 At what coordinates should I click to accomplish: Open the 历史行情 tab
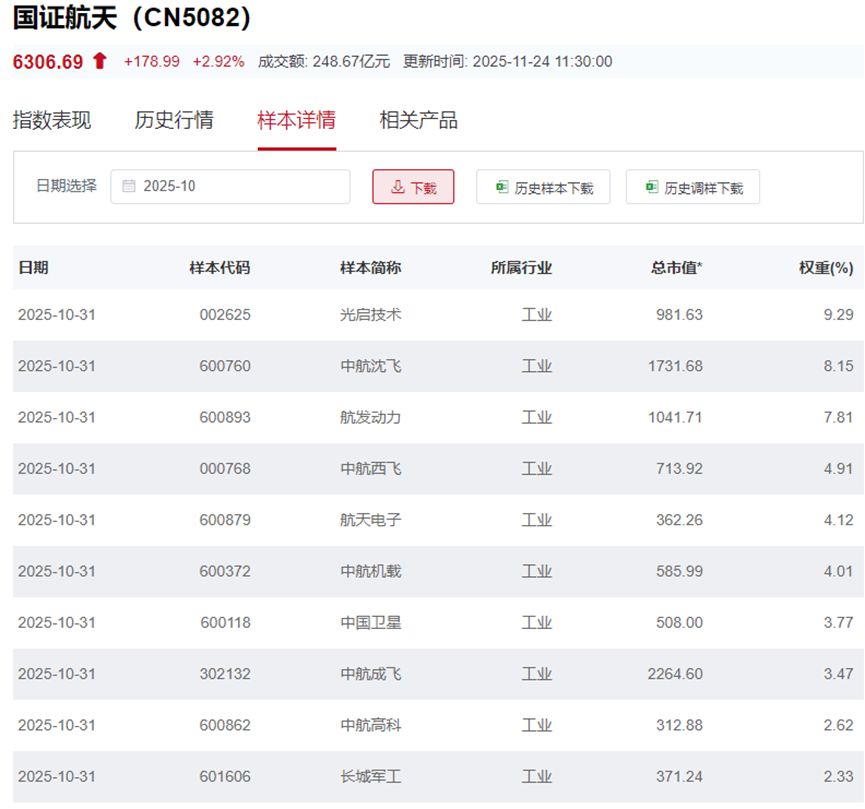(174, 121)
